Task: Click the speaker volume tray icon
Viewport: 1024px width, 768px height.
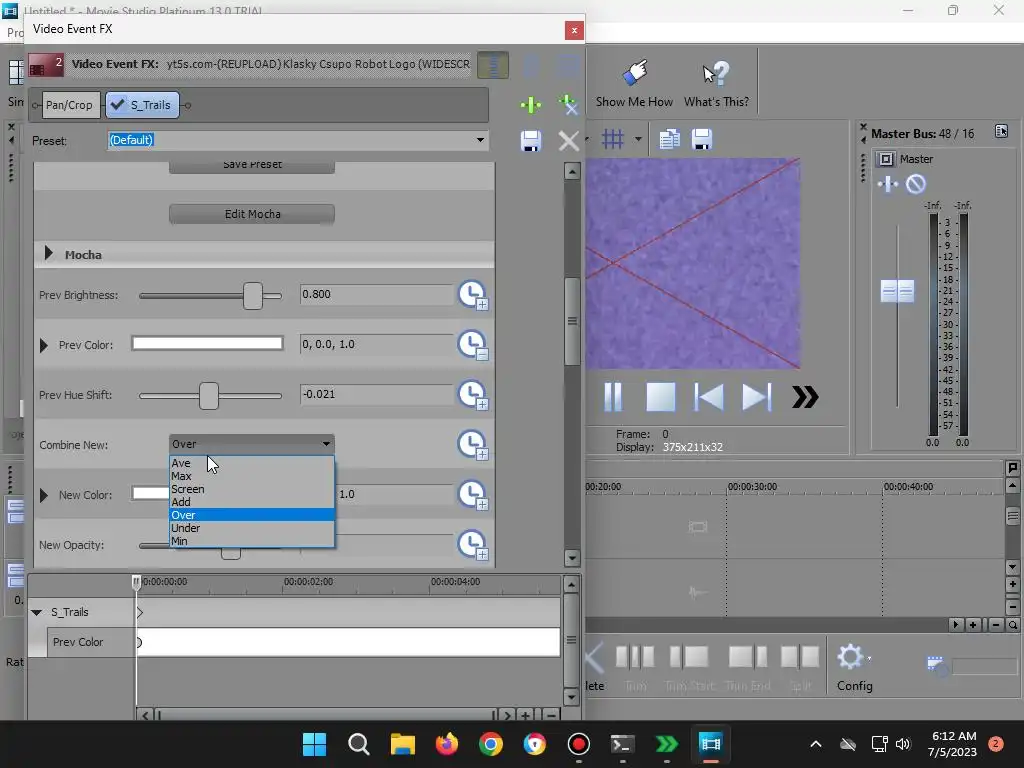Action: pyautogui.click(x=903, y=744)
